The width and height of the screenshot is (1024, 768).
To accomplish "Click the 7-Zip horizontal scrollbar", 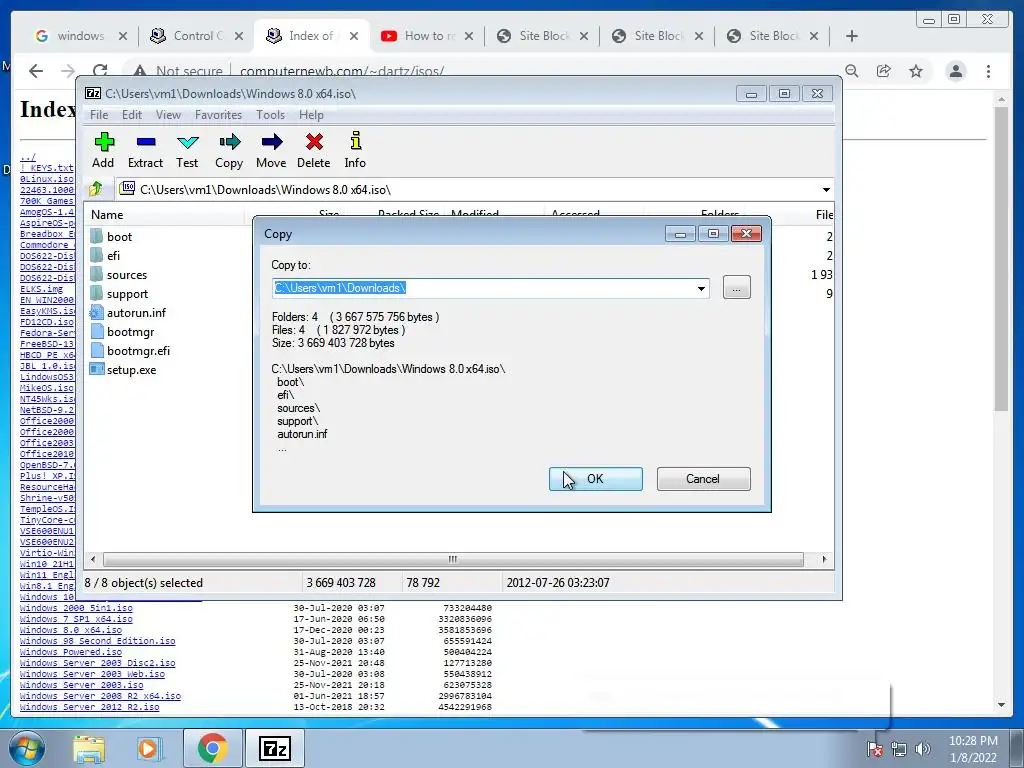I will [x=453, y=560].
